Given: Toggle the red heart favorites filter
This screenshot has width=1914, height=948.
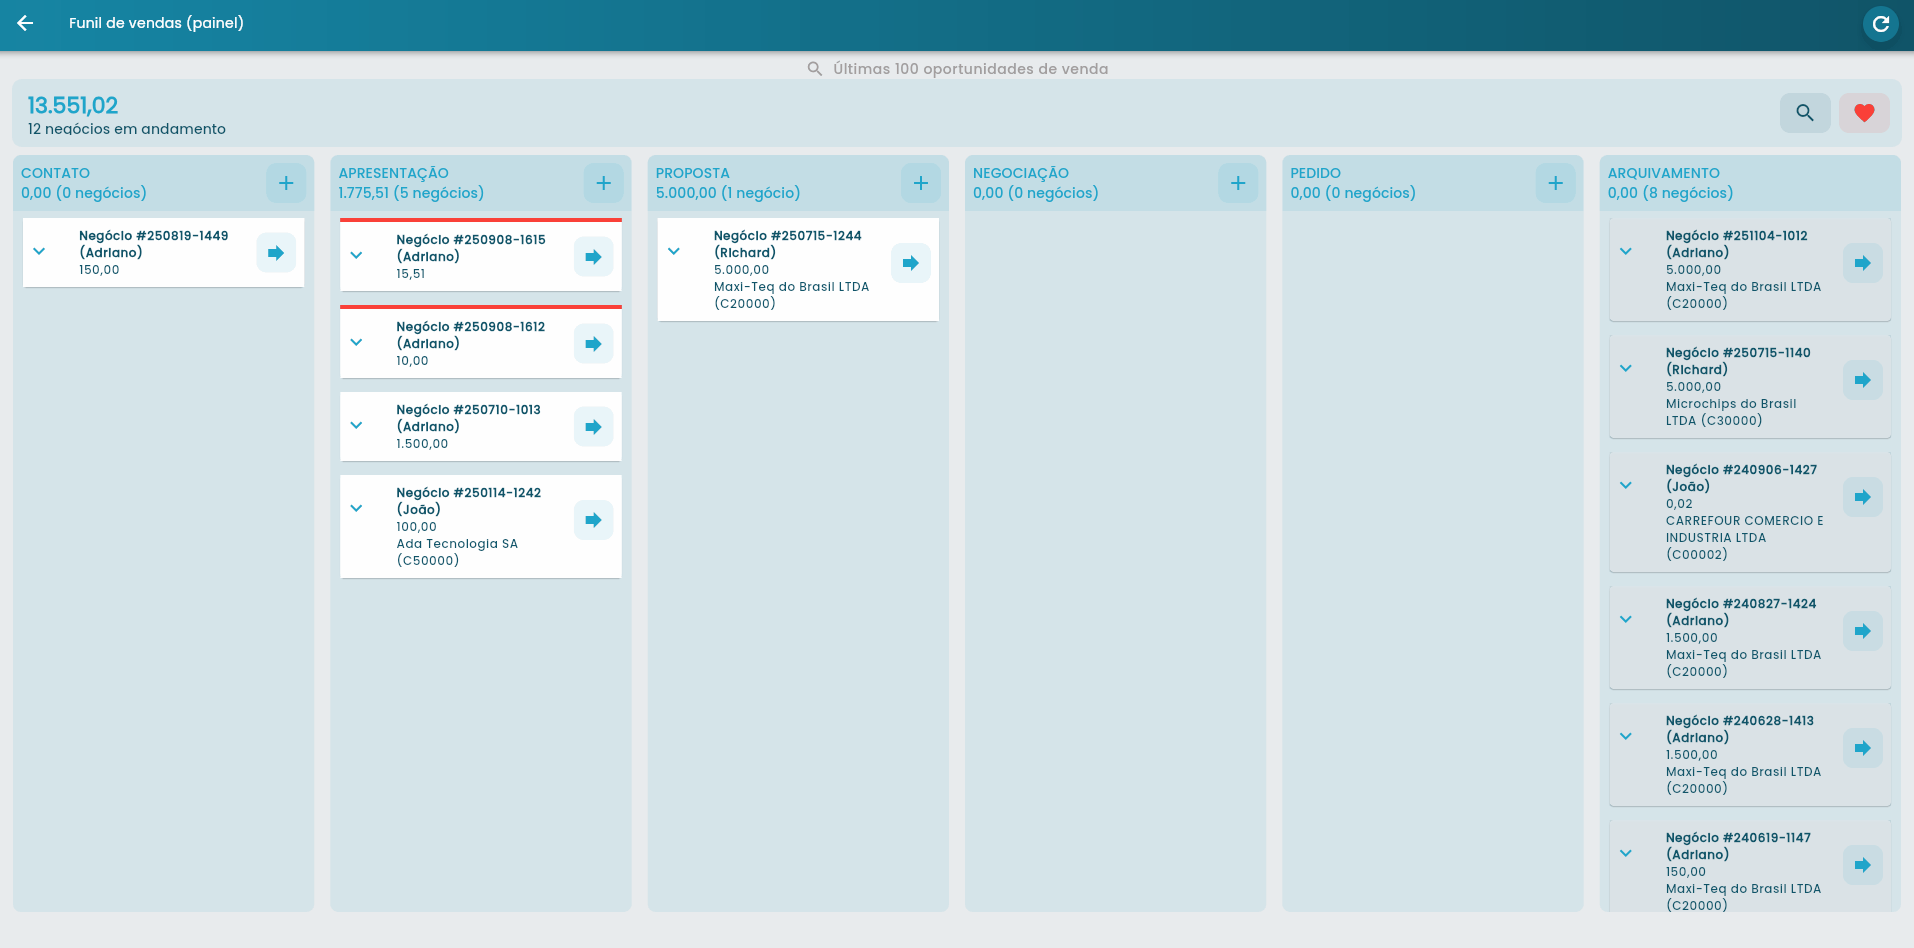Looking at the screenshot, I should pos(1863,113).
